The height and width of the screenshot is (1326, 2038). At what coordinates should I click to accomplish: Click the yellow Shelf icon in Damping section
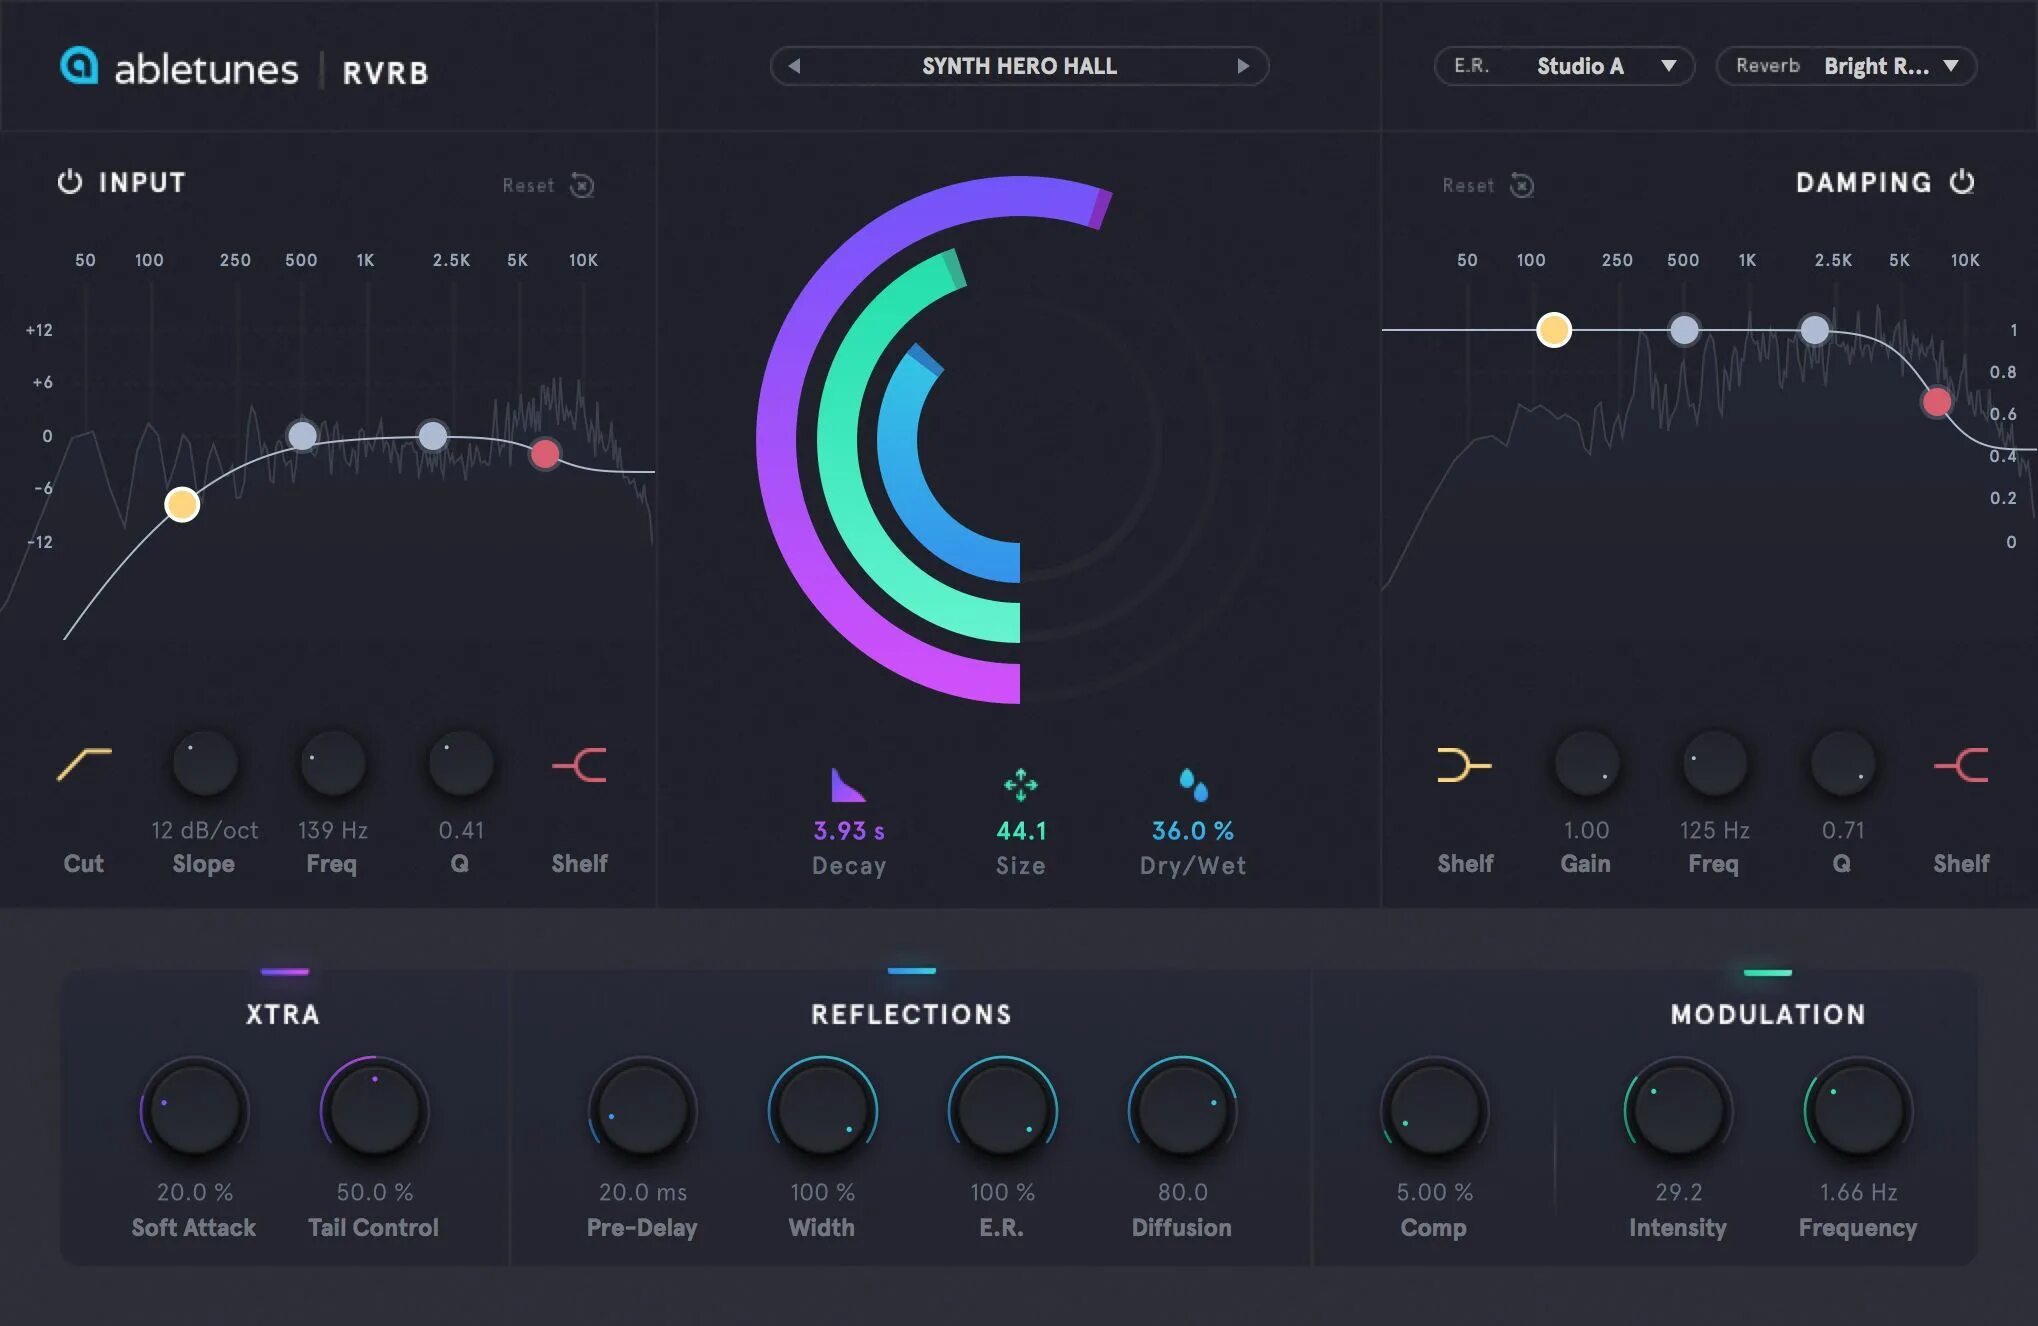pos(1464,765)
